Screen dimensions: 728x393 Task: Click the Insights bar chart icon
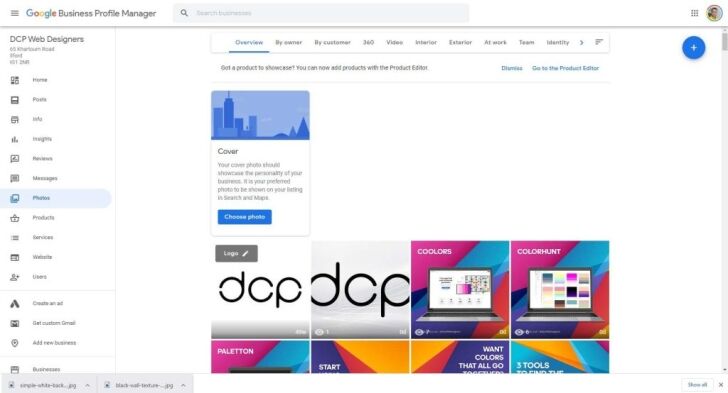coord(15,139)
